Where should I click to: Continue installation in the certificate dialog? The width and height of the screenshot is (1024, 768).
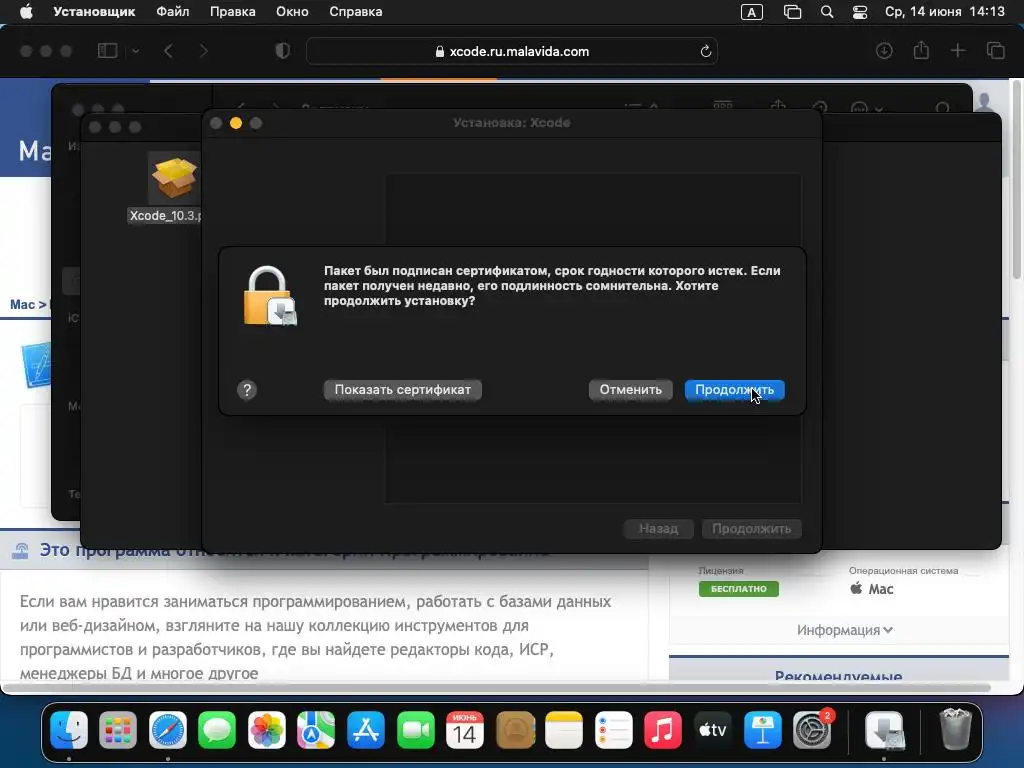point(734,390)
